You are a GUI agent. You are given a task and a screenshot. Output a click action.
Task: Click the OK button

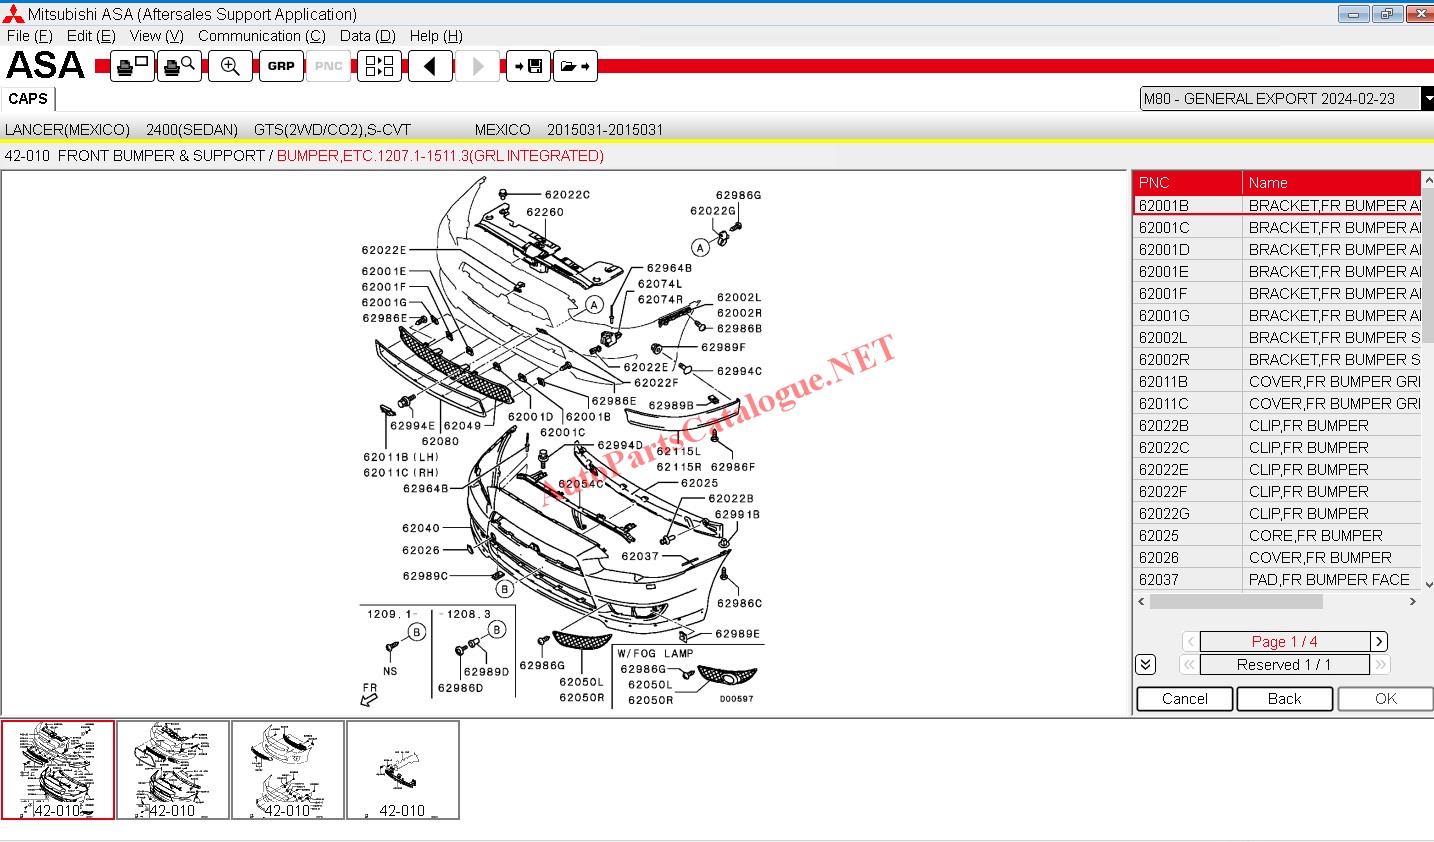(x=1386, y=699)
